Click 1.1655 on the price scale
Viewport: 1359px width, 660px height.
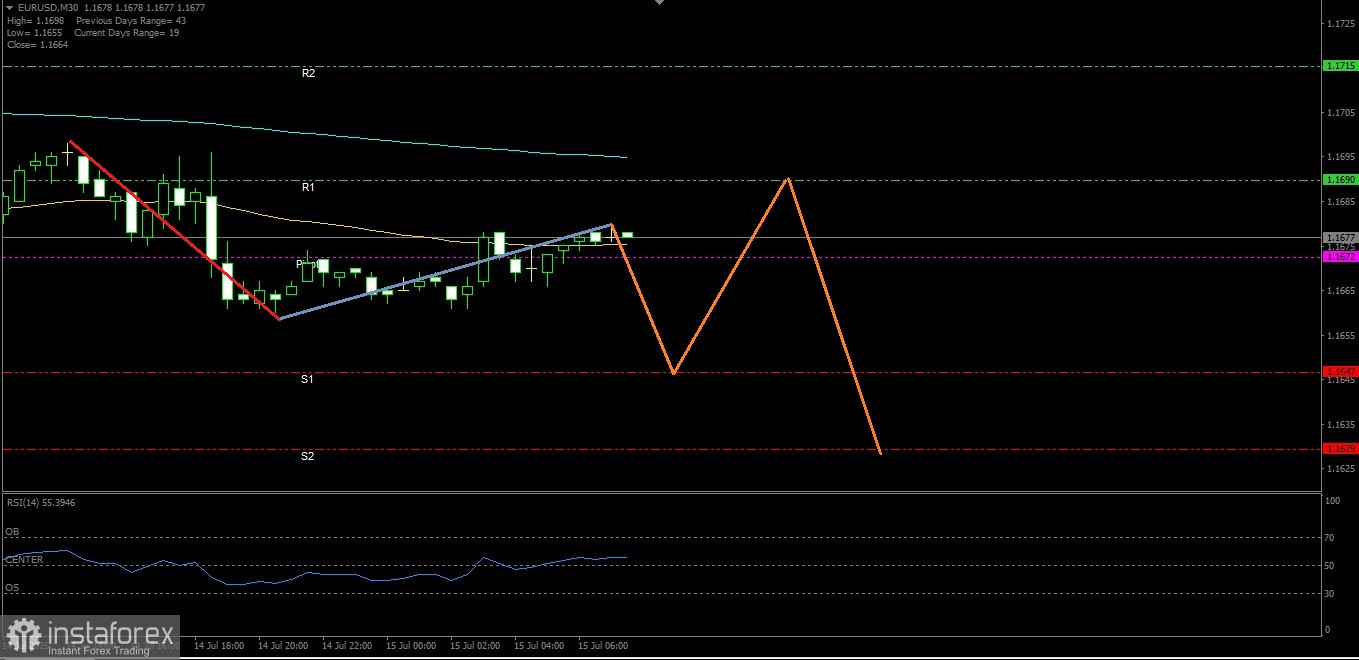pyautogui.click(x=1341, y=335)
